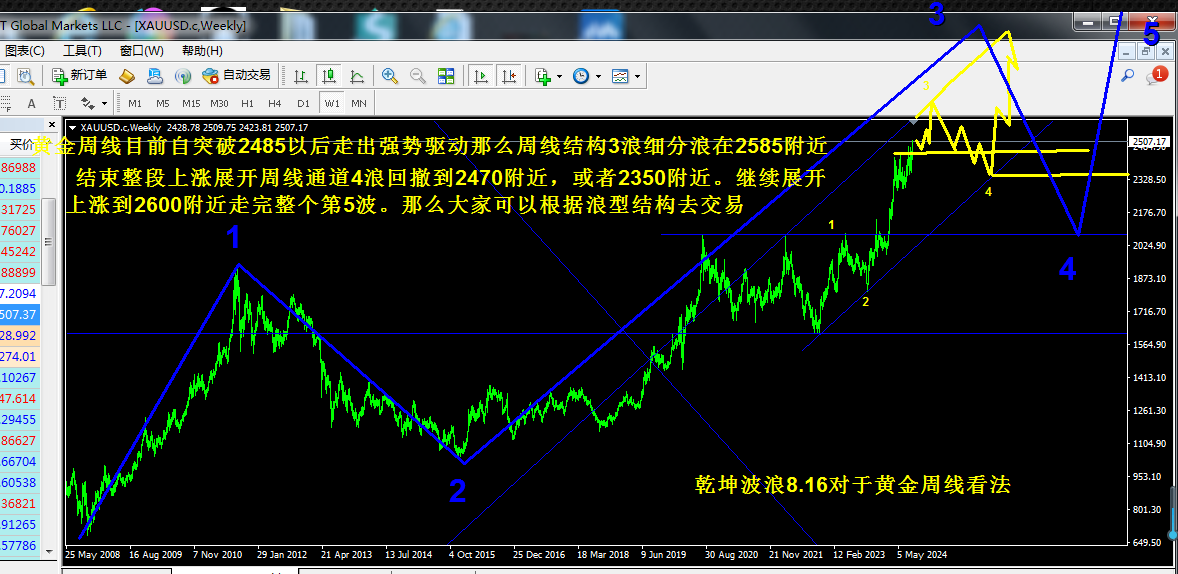Select the M5 timeframe
The width and height of the screenshot is (1178, 574).
(162, 103)
